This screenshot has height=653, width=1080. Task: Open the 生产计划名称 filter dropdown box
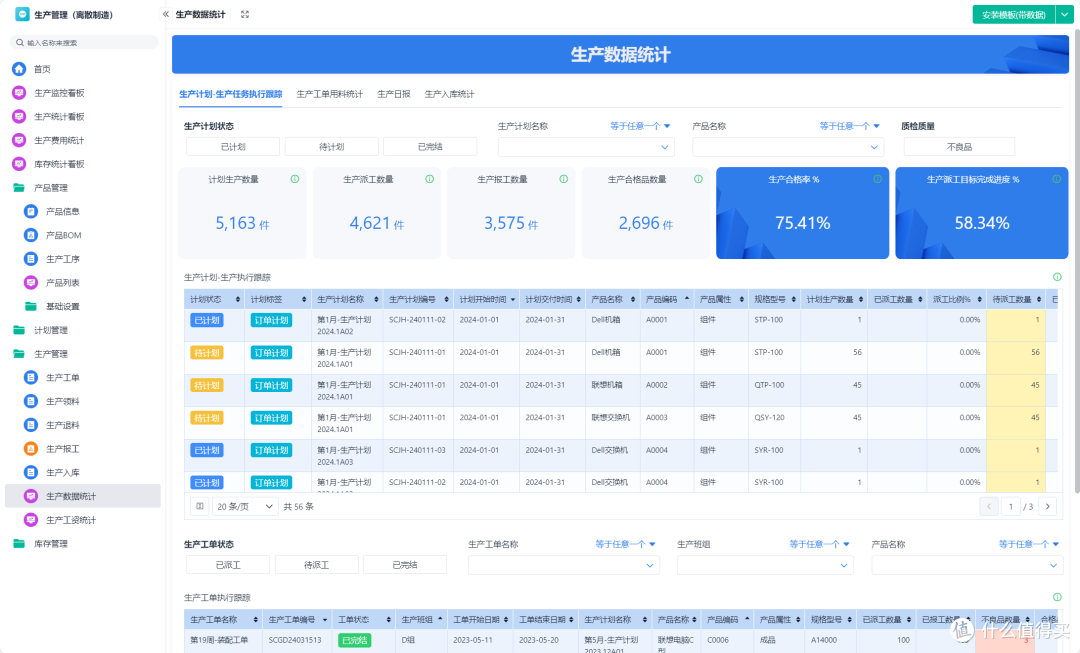pos(586,147)
